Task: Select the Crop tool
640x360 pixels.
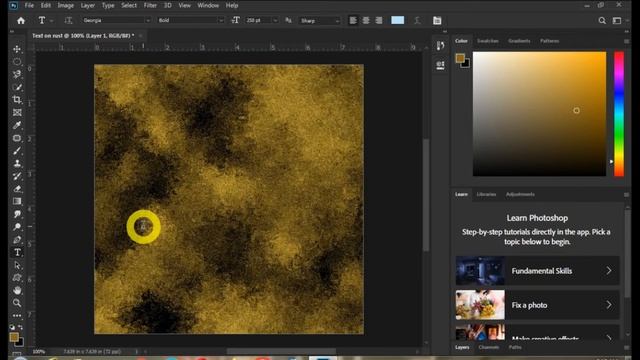Action: [x=17, y=100]
